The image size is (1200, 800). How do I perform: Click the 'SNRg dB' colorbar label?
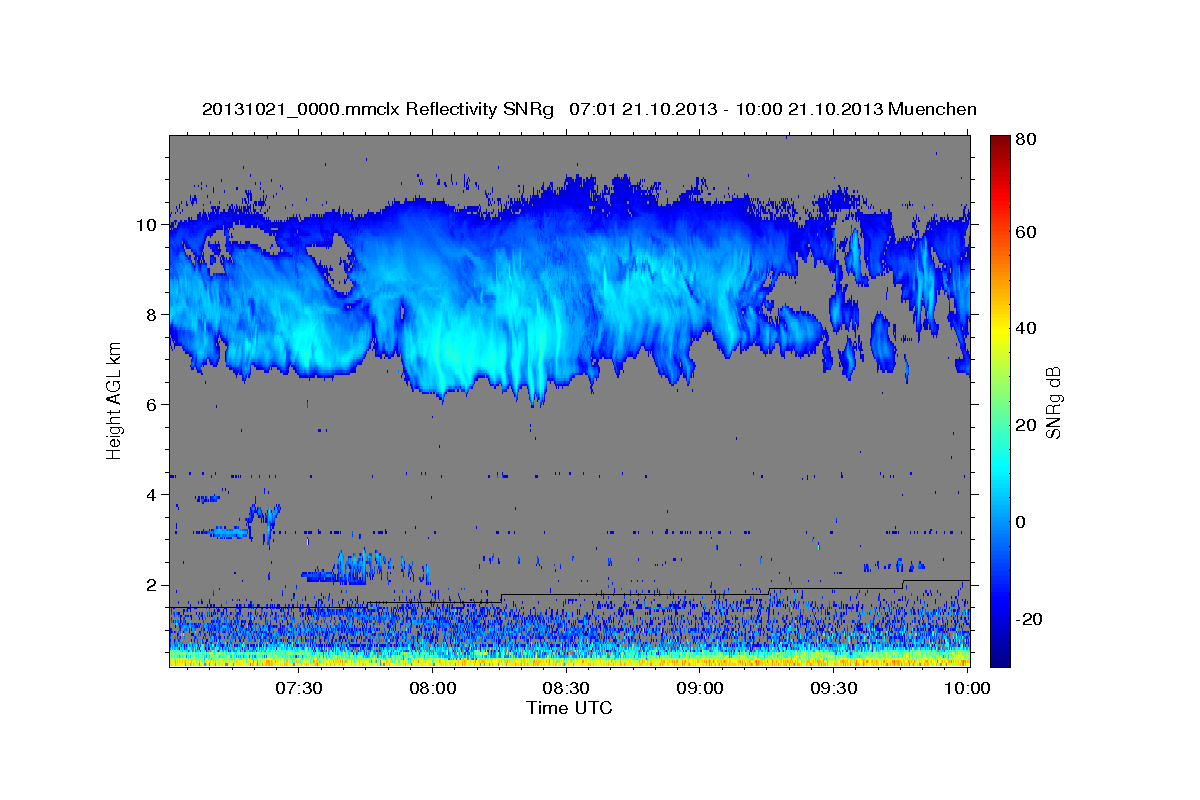[1053, 402]
